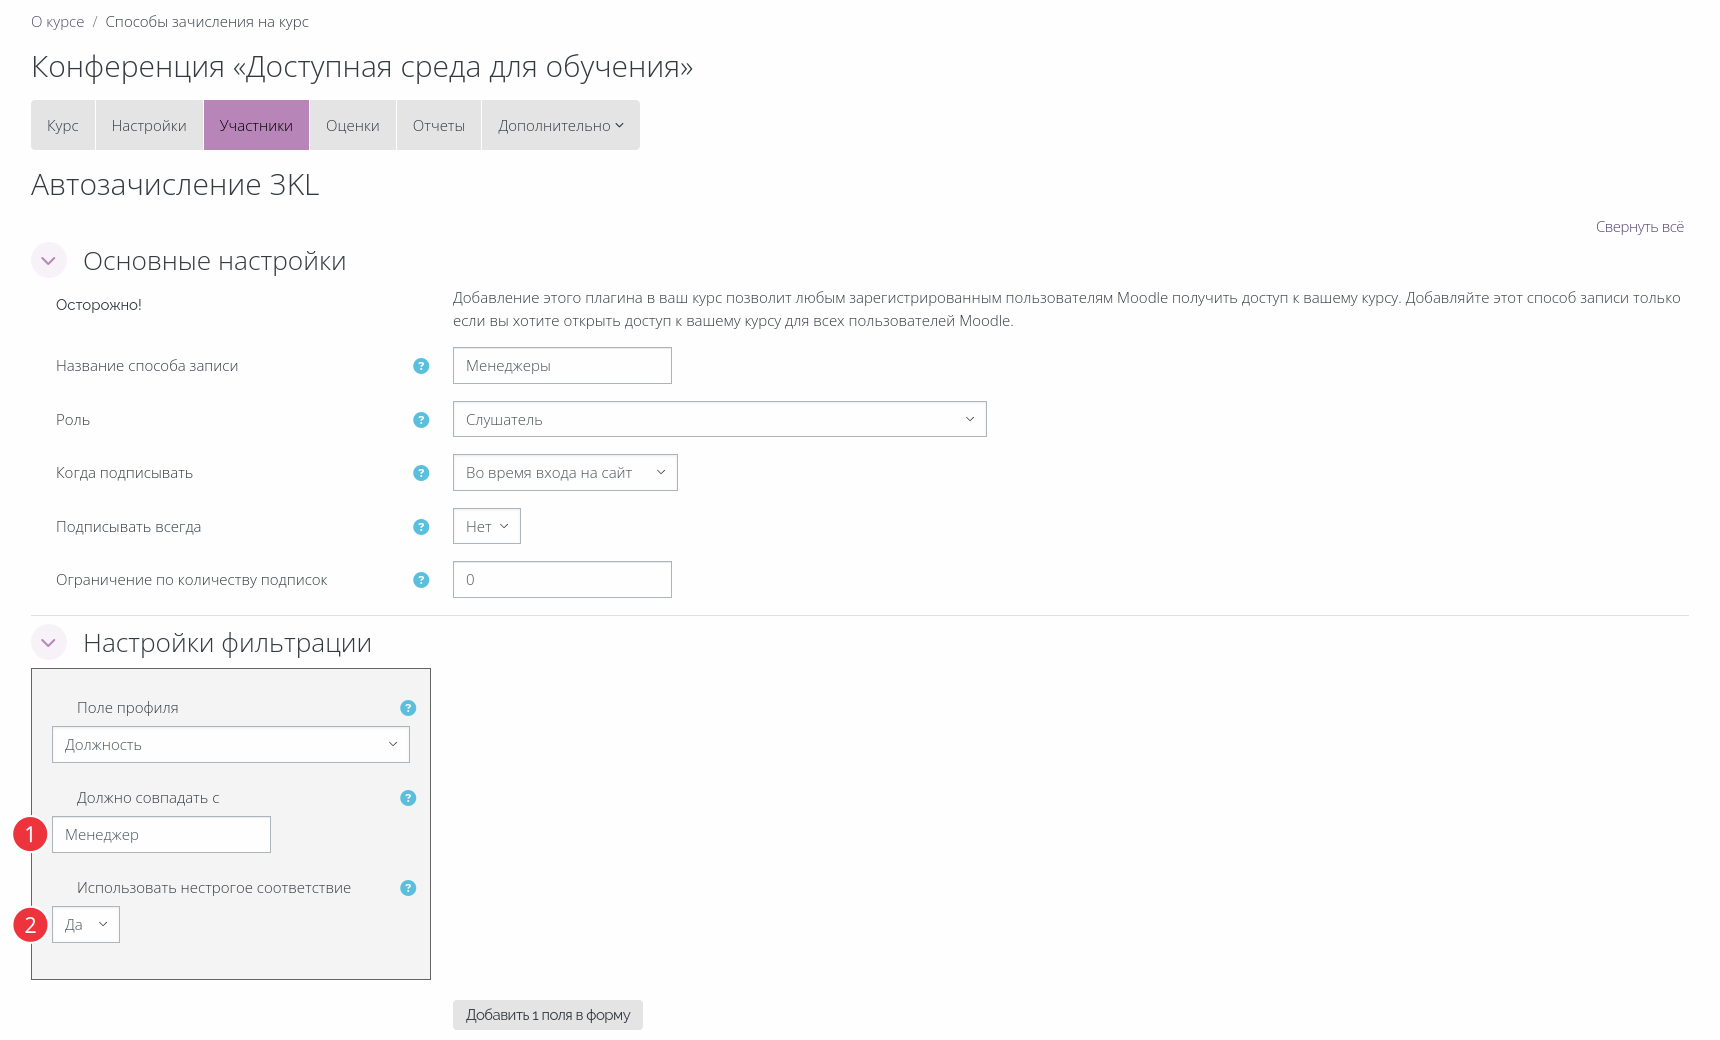The width and height of the screenshot is (1720, 1040).
Task: Show help for Должно совпадать с
Action: [x=408, y=798]
